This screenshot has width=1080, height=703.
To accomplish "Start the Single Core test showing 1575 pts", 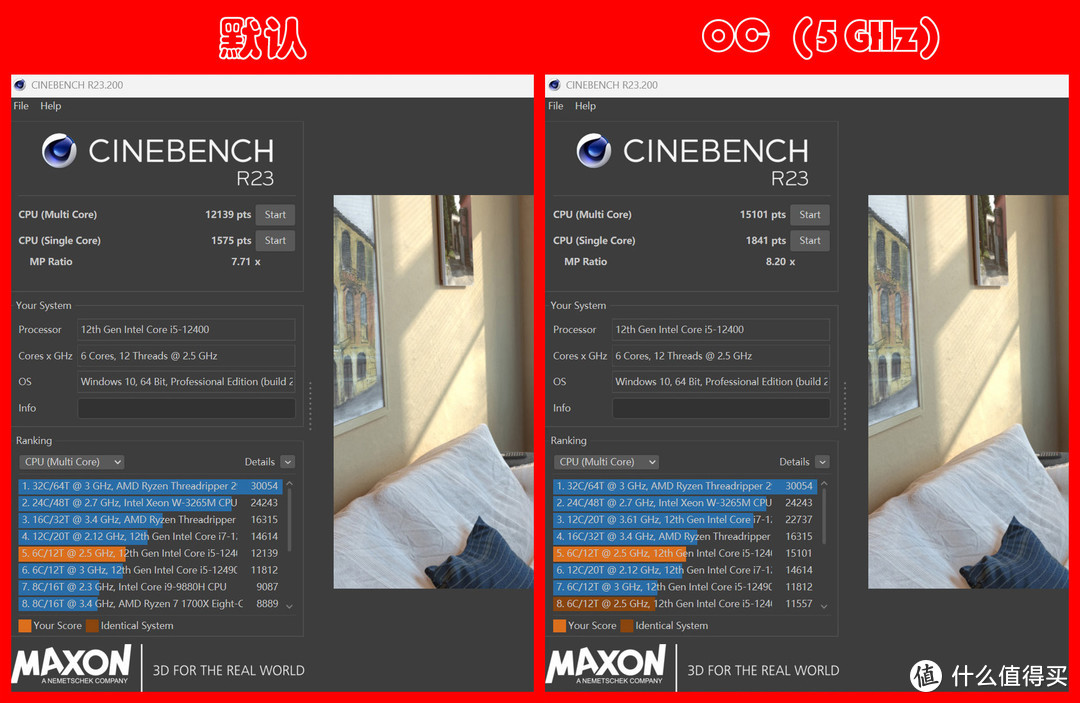I will (x=275, y=241).
